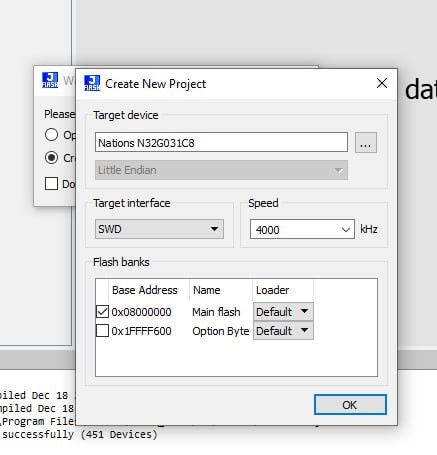This screenshot has width=437, height=455.
Task: Enable the Option Byte bank at 0x1FFFF600
Action: pos(102,331)
